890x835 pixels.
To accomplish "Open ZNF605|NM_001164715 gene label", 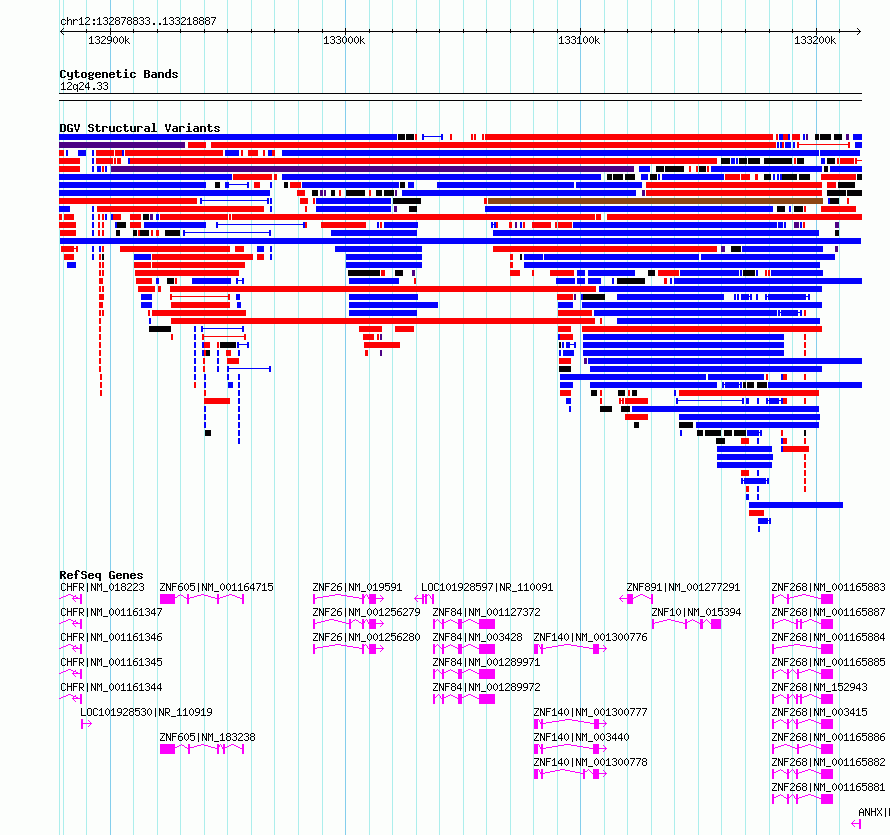I will (216, 587).
